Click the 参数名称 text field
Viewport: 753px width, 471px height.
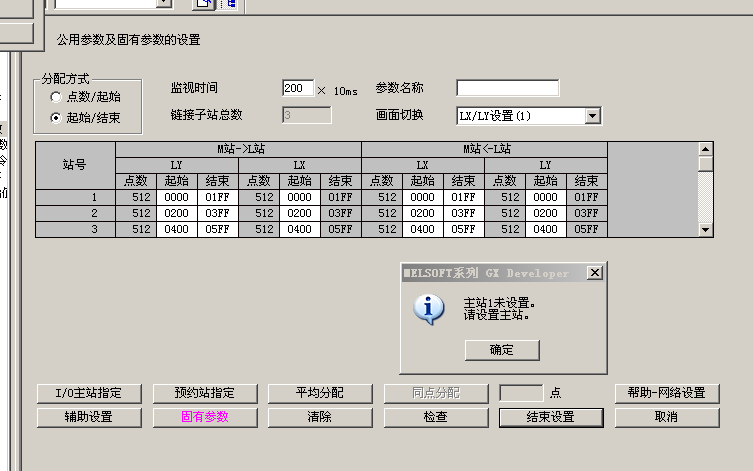(507, 89)
